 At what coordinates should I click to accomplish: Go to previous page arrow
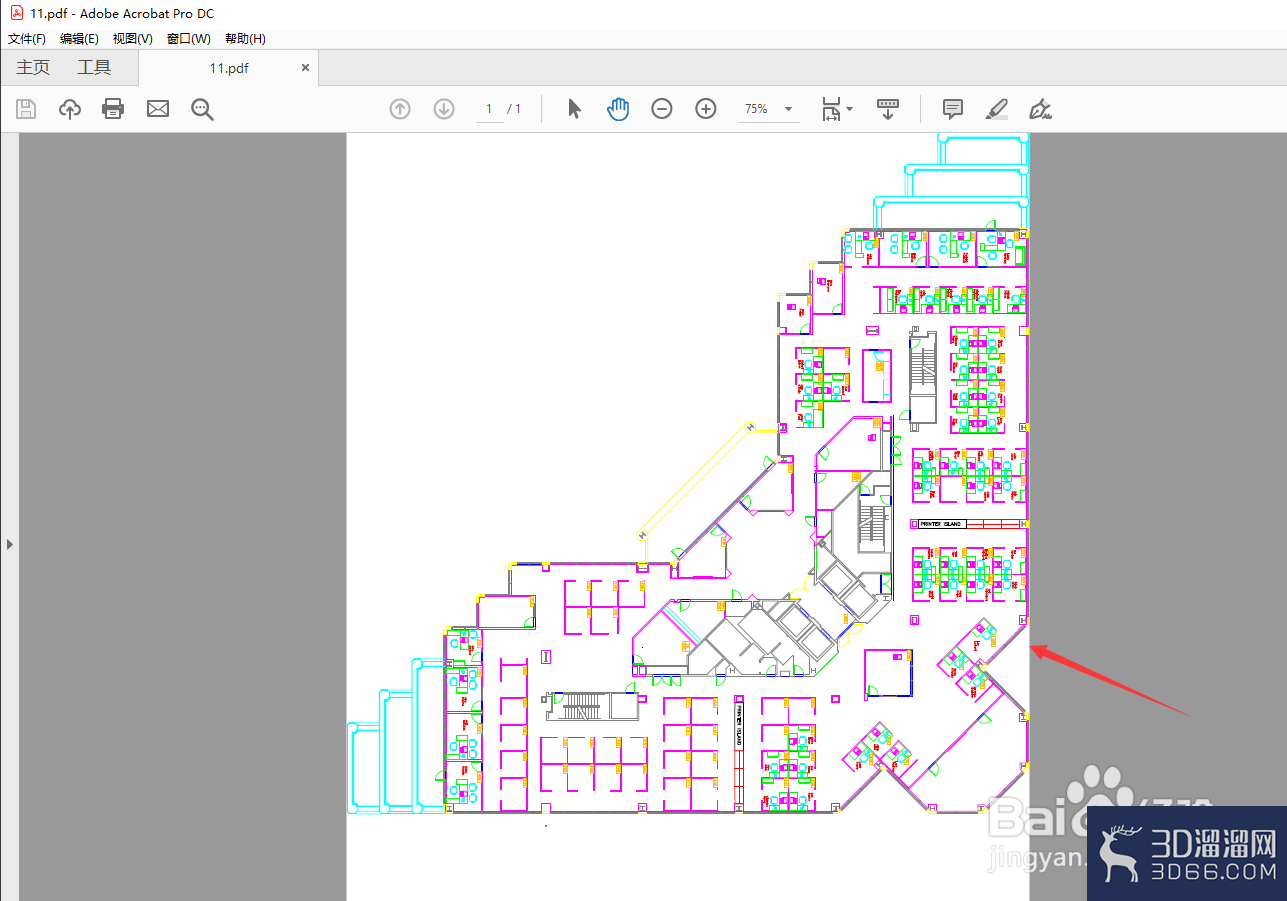(x=400, y=109)
